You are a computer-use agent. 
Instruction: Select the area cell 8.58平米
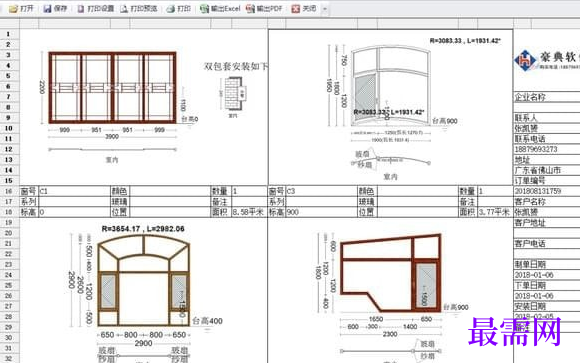249,212
